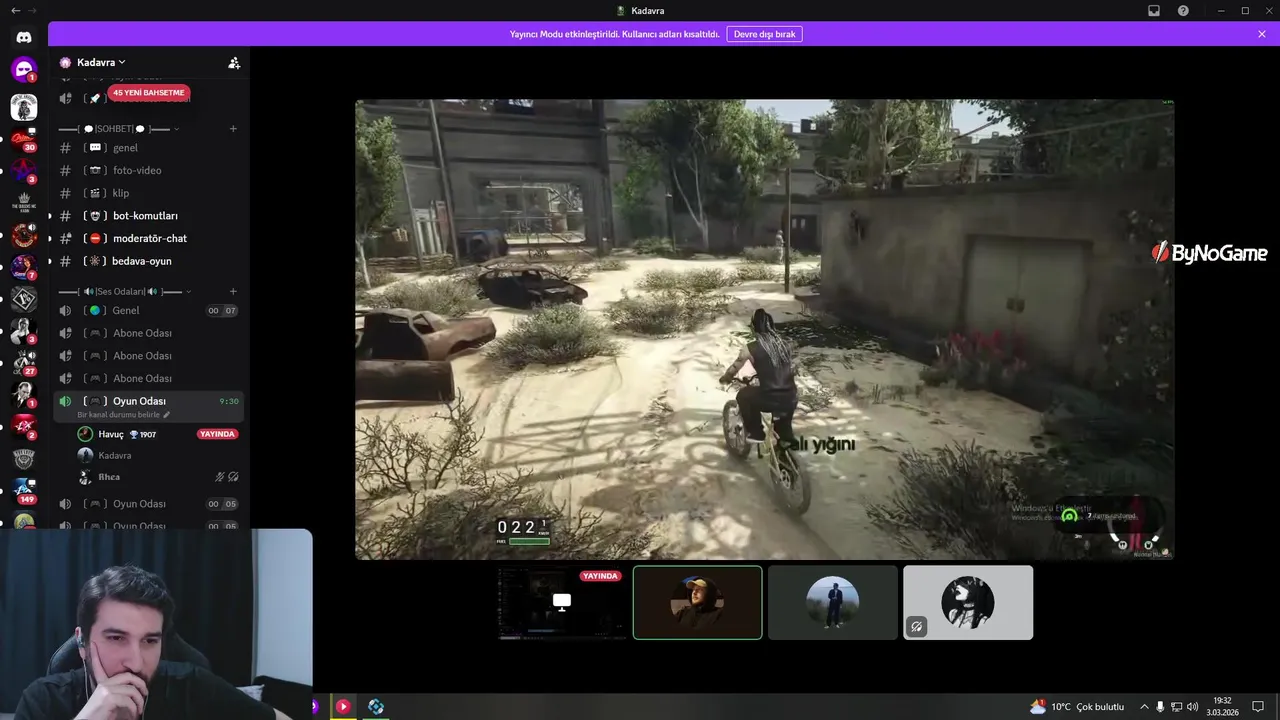The height and width of the screenshot is (720, 1280).
Task: Go forward with the title bar right arrow
Action: click(33, 11)
